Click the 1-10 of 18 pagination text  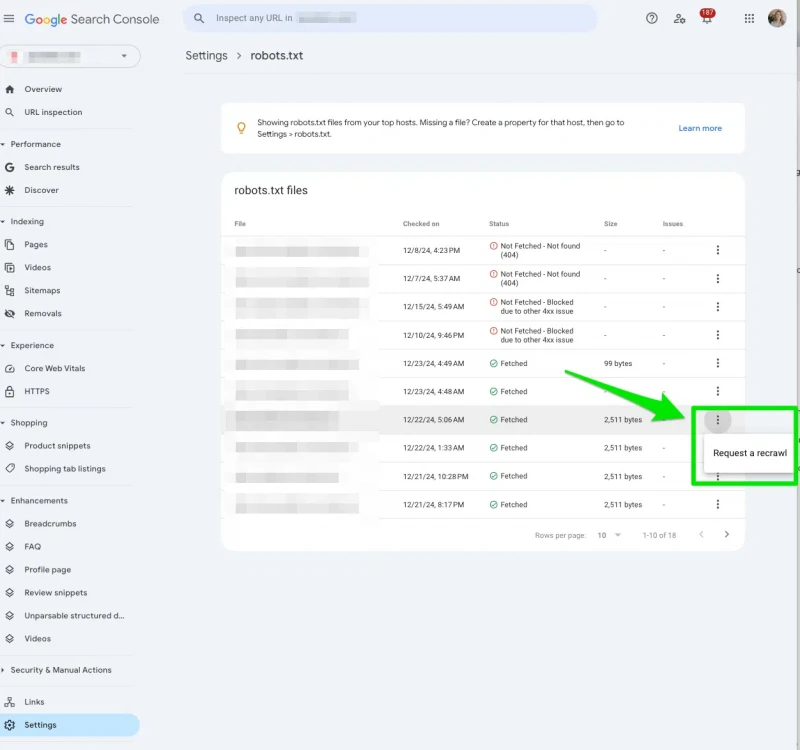click(659, 536)
